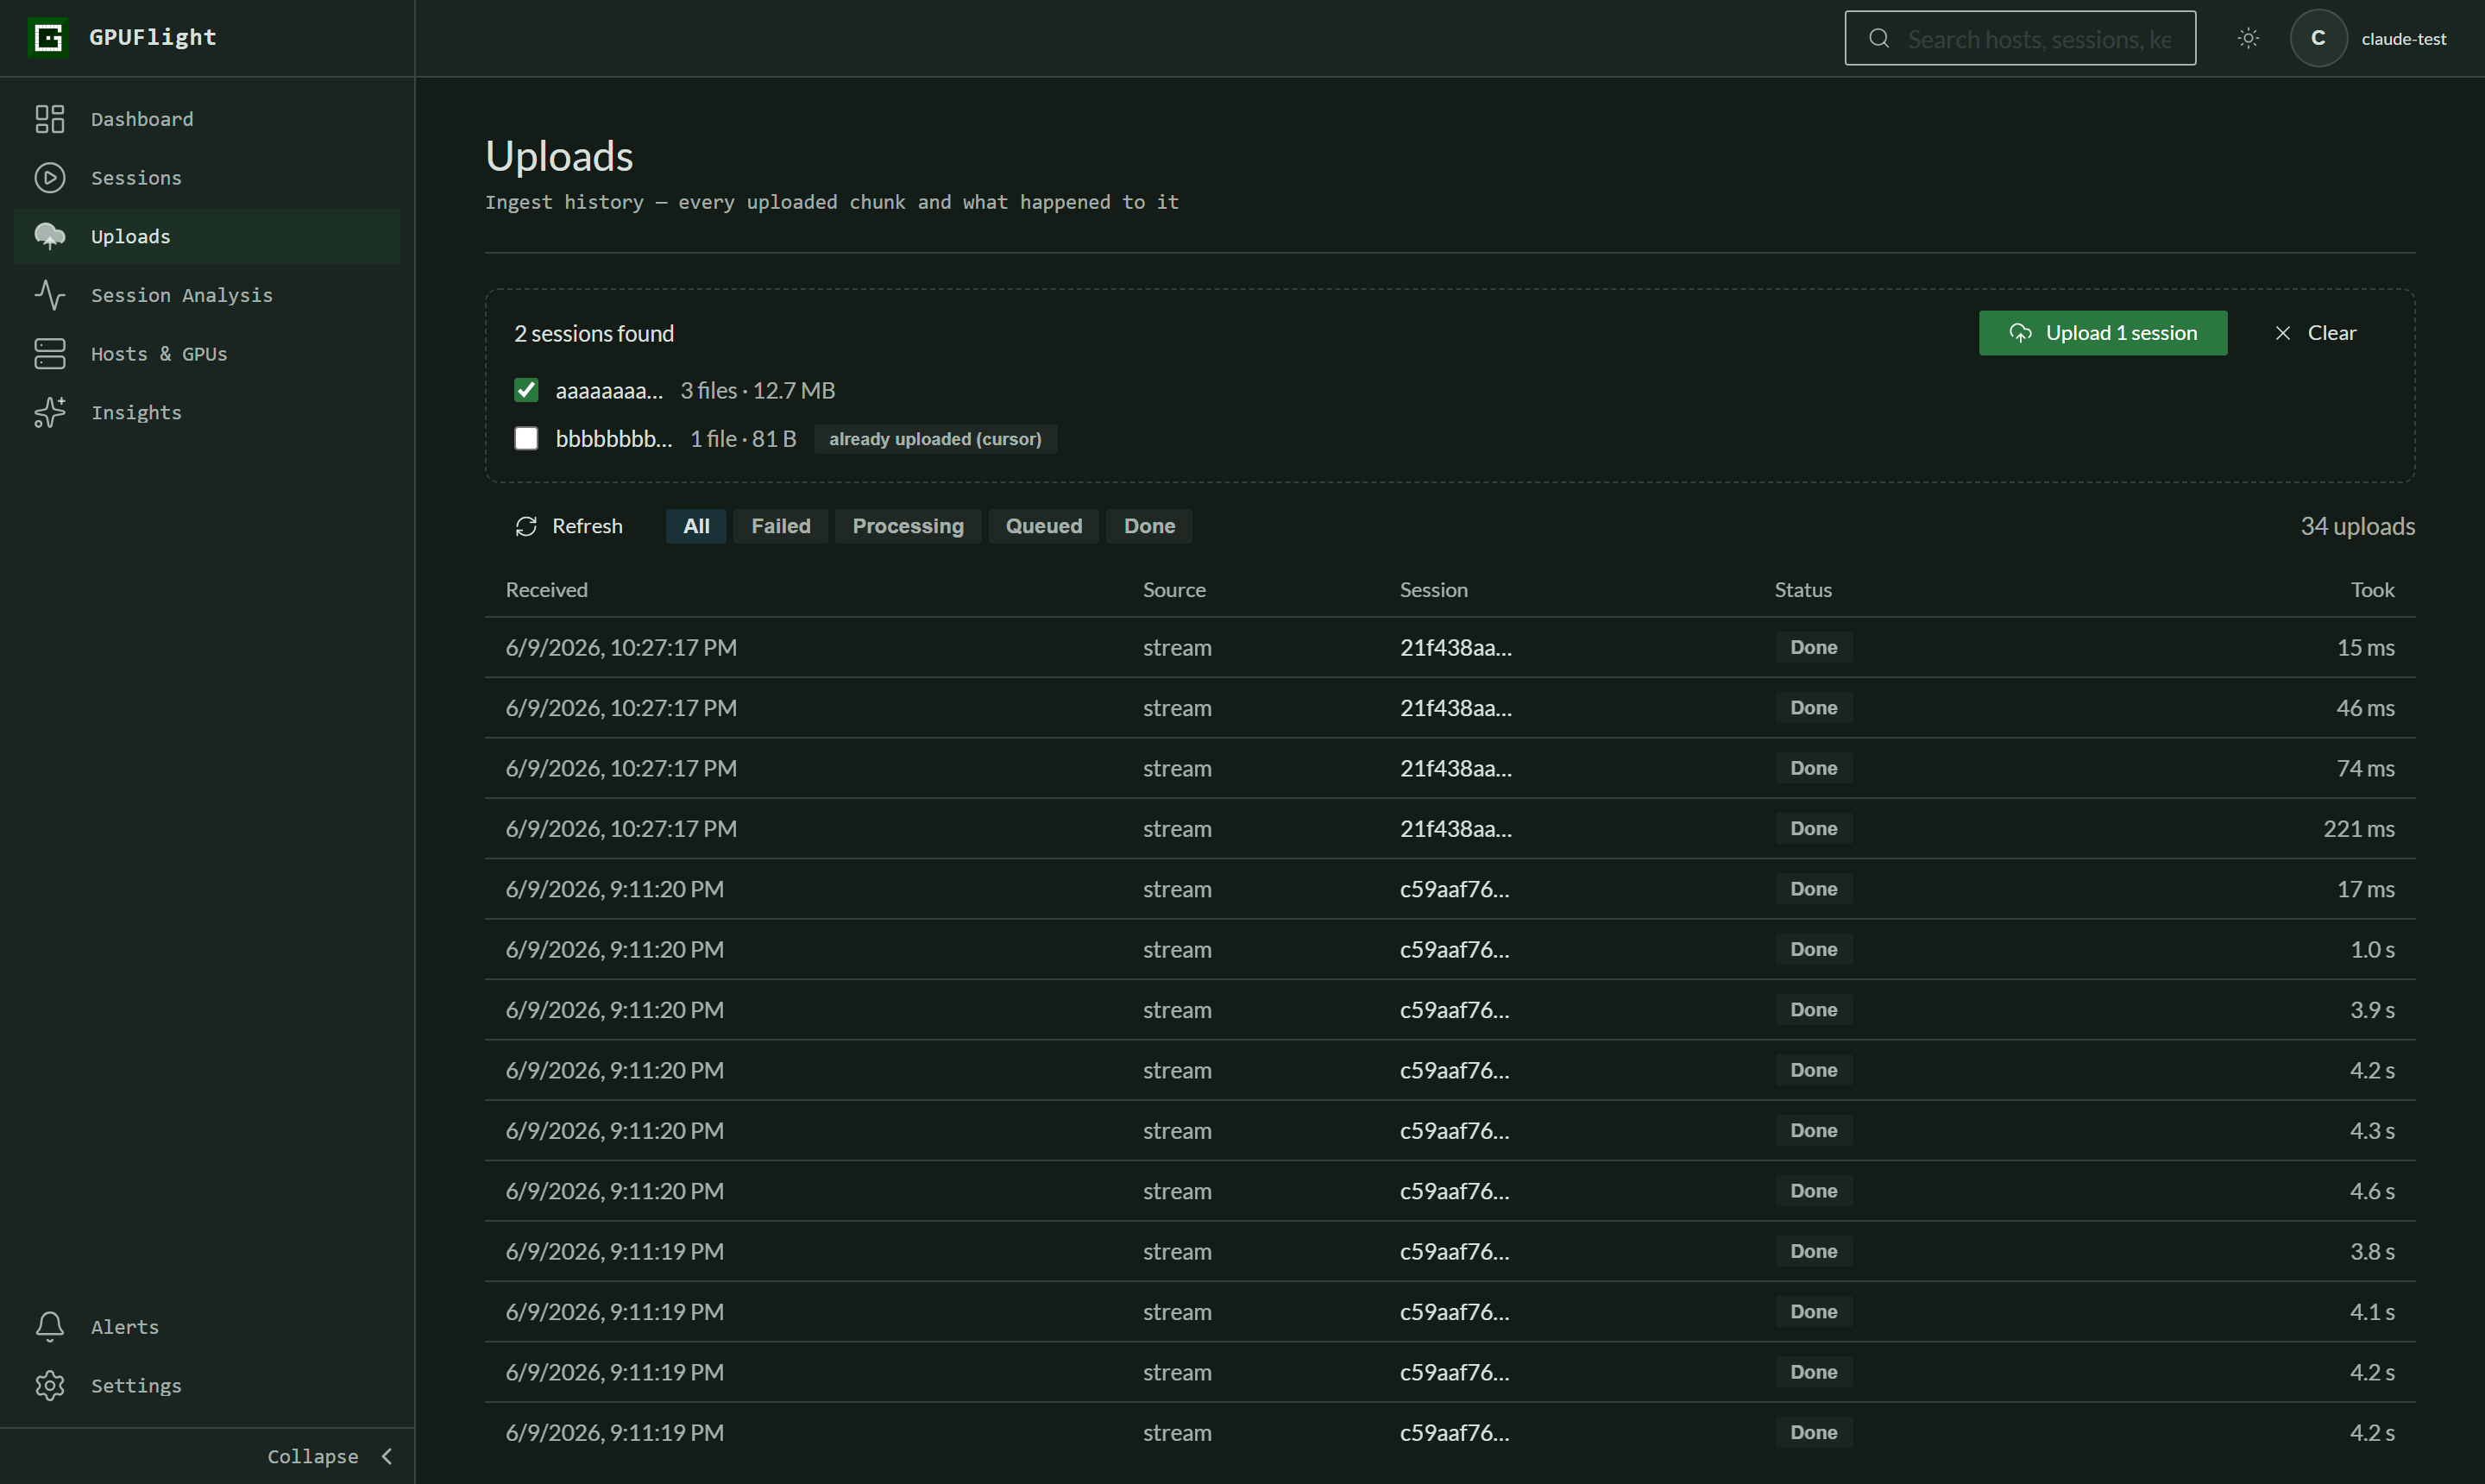
Task: Select the Uploads cloud icon
Action: pyautogui.click(x=49, y=236)
